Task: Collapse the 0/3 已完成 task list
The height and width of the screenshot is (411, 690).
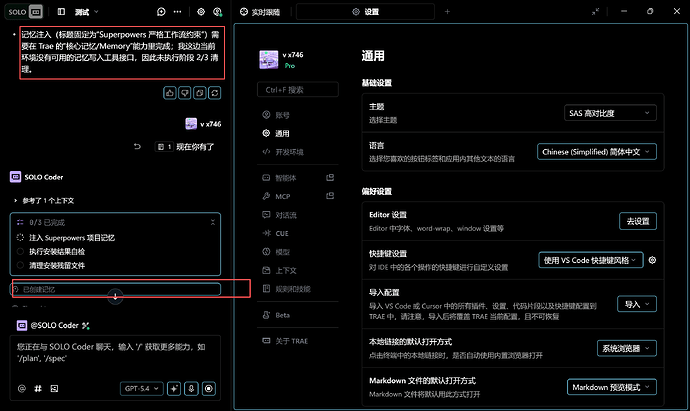Action: [x=213, y=222]
